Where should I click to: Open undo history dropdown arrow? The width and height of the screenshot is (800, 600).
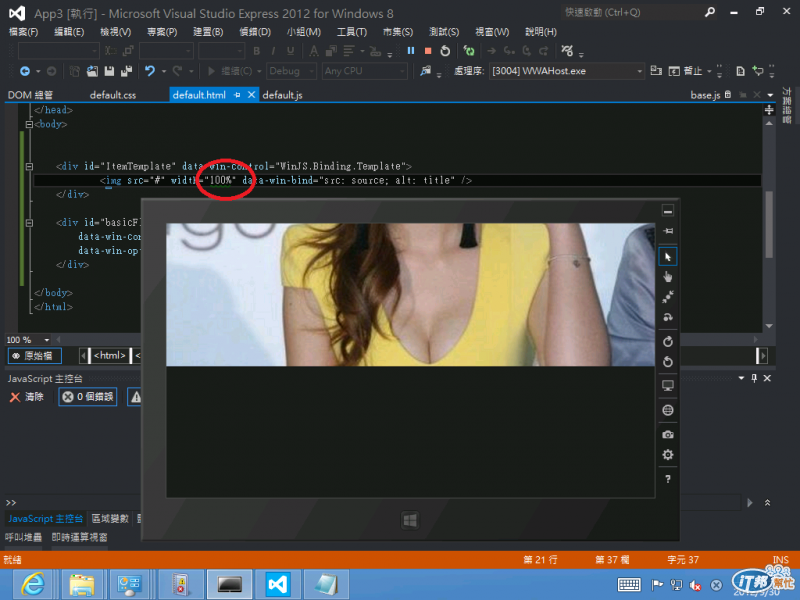click(x=164, y=71)
